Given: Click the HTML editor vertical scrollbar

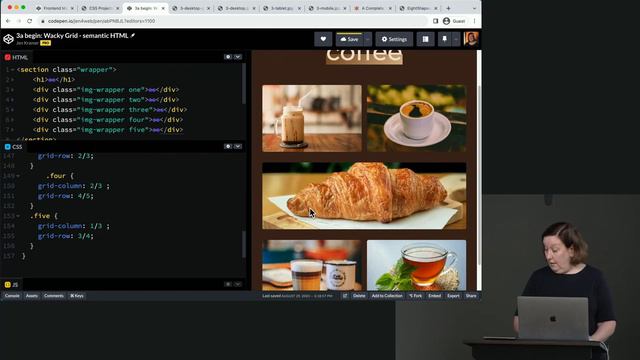Looking at the screenshot, I should [244, 84].
